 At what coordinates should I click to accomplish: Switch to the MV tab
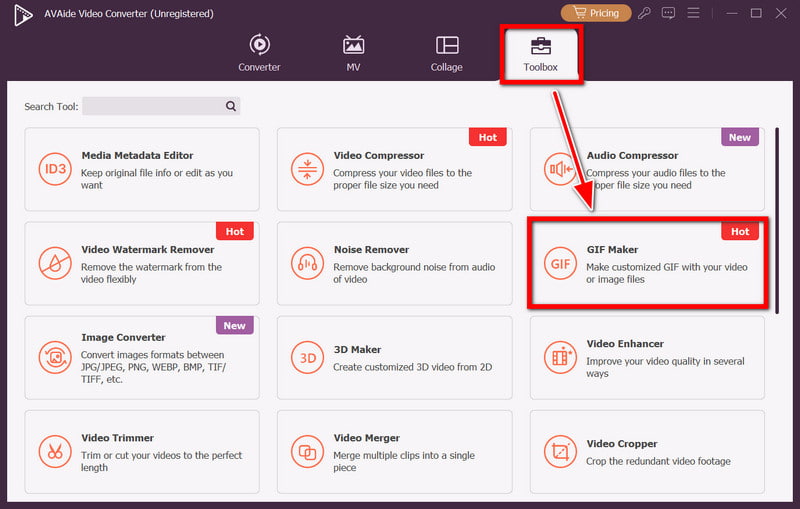pyautogui.click(x=353, y=53)
